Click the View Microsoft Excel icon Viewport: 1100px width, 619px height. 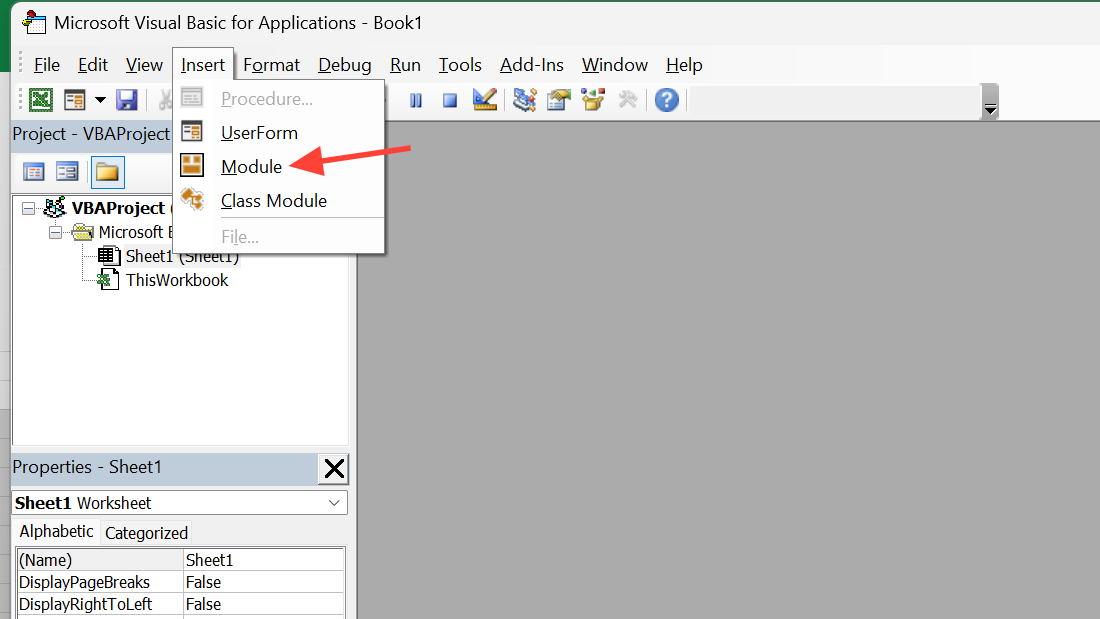[41, 100]
